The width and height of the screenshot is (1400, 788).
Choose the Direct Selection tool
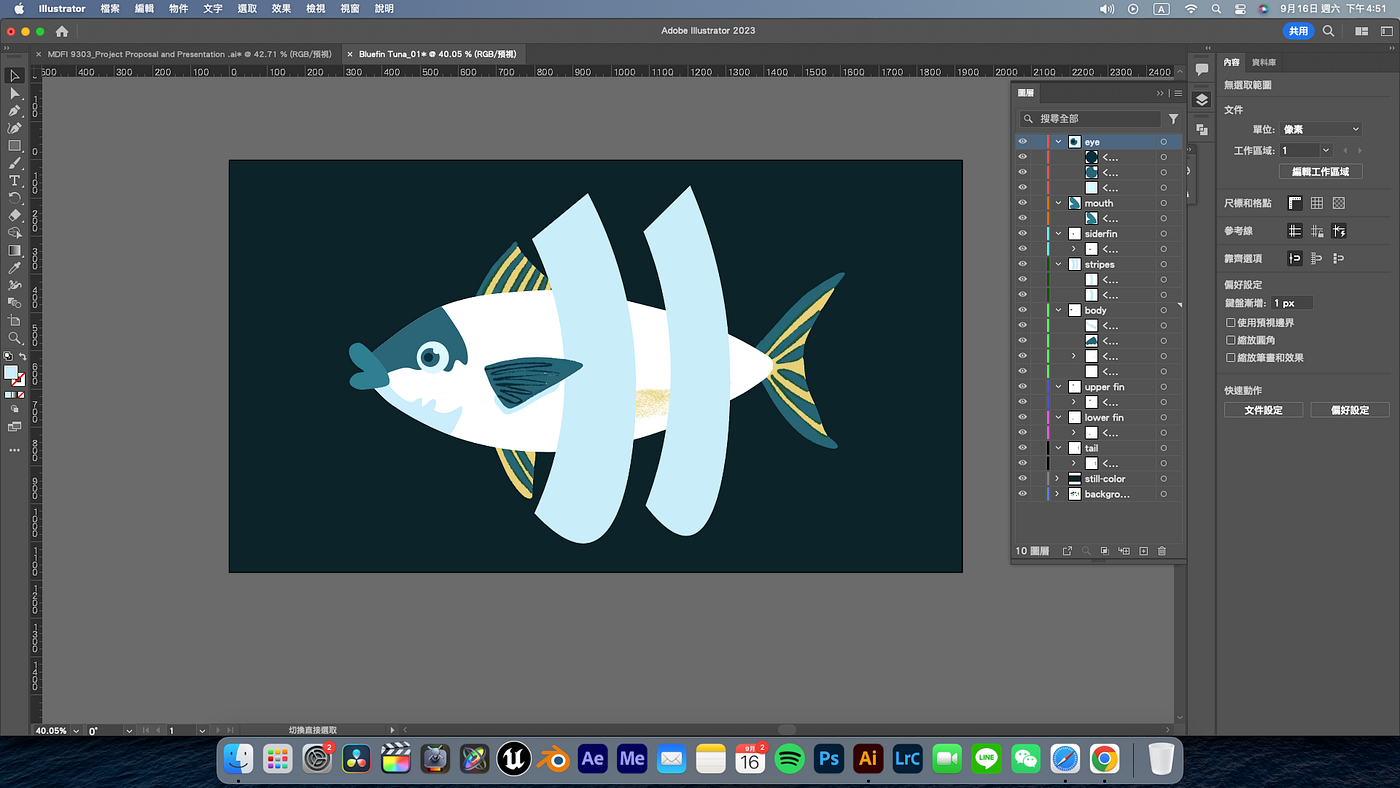click(x=14, y=93)
